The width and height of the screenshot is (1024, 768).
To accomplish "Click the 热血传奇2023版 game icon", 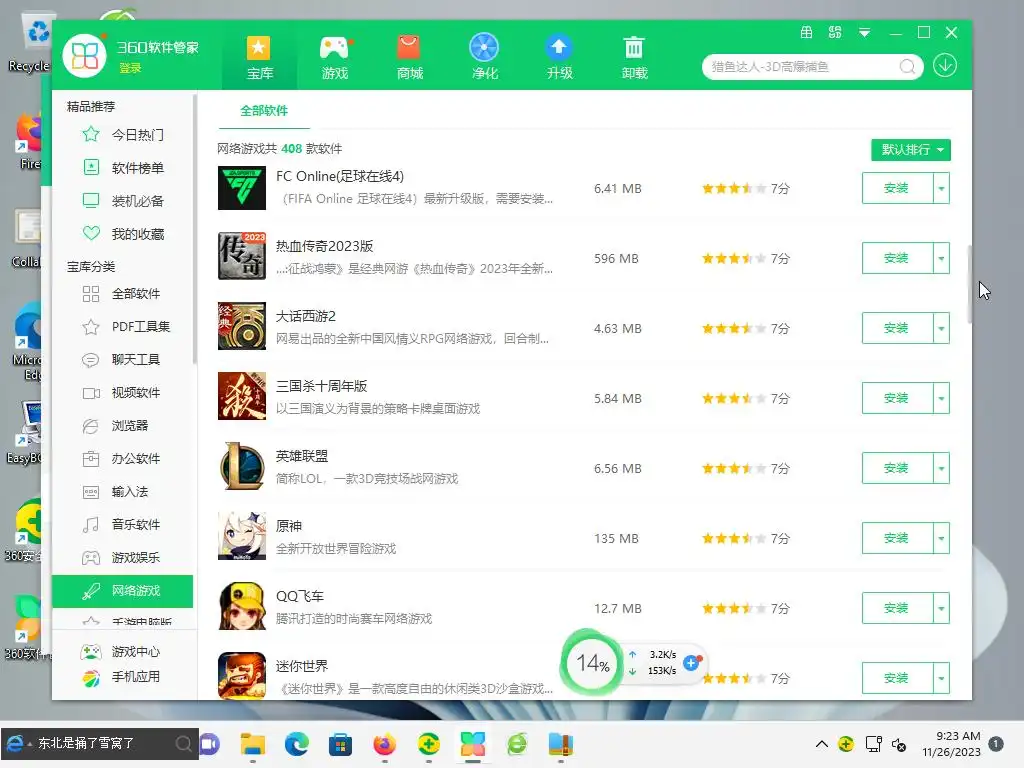I will (242, 255).
